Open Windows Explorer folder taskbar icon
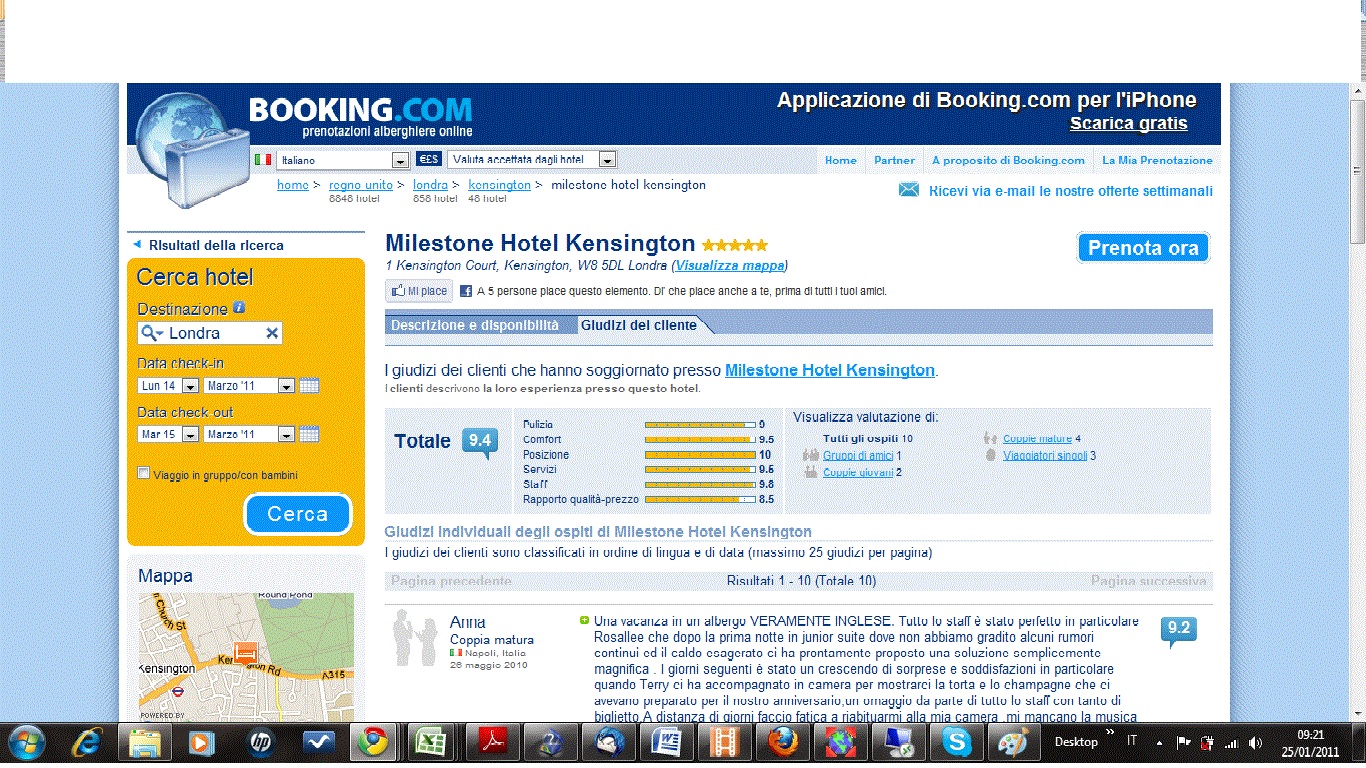Screen dimensions: 1366x768 pyautogui.click(x=144, y=743)
